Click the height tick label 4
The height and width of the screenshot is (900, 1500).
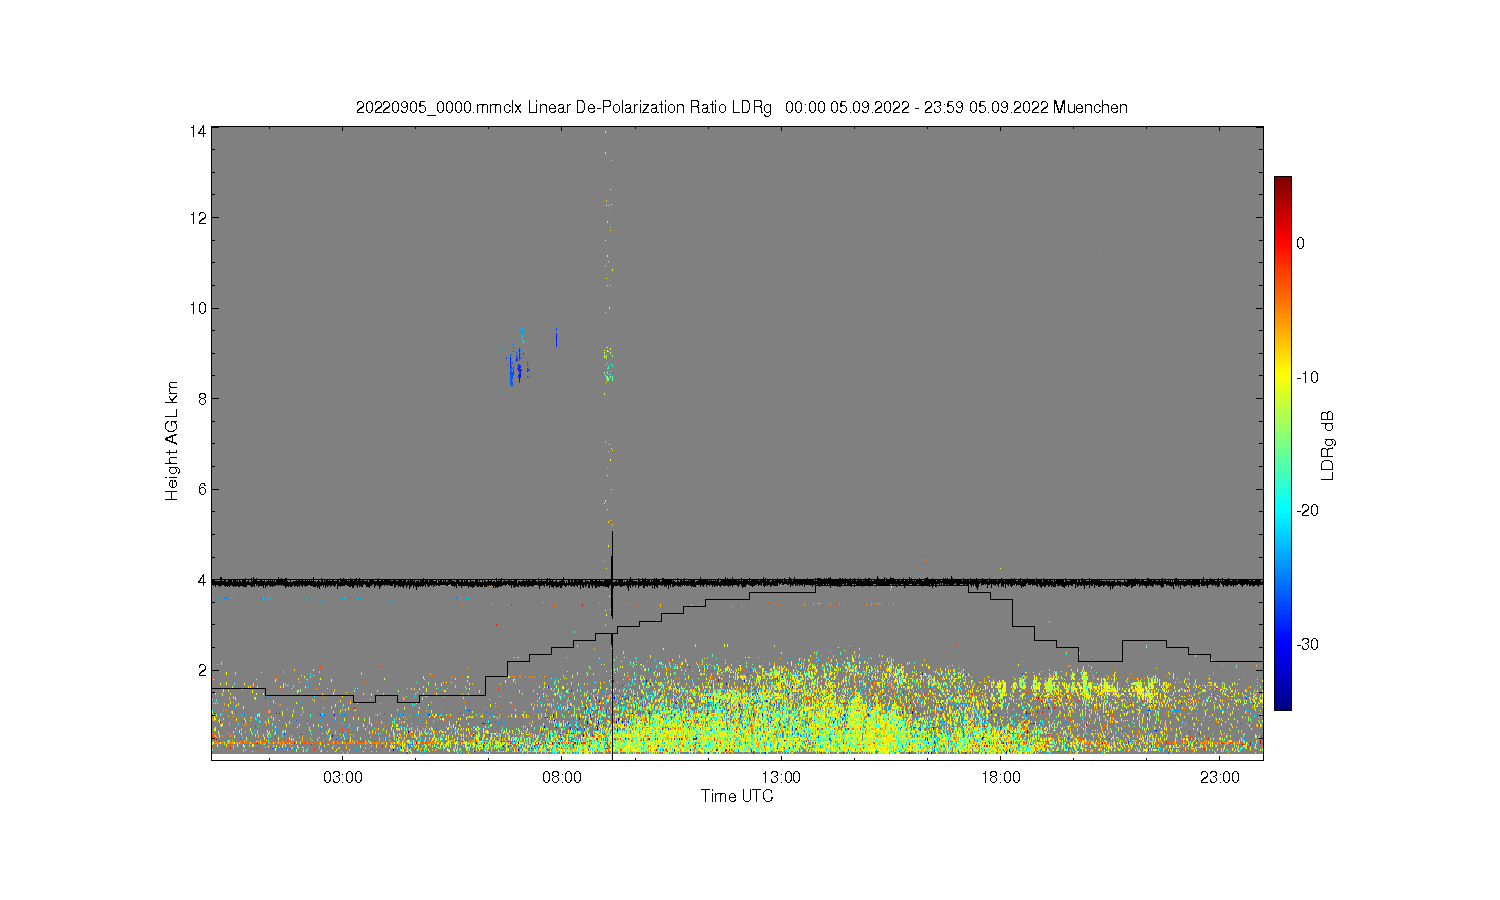point(202,580)
